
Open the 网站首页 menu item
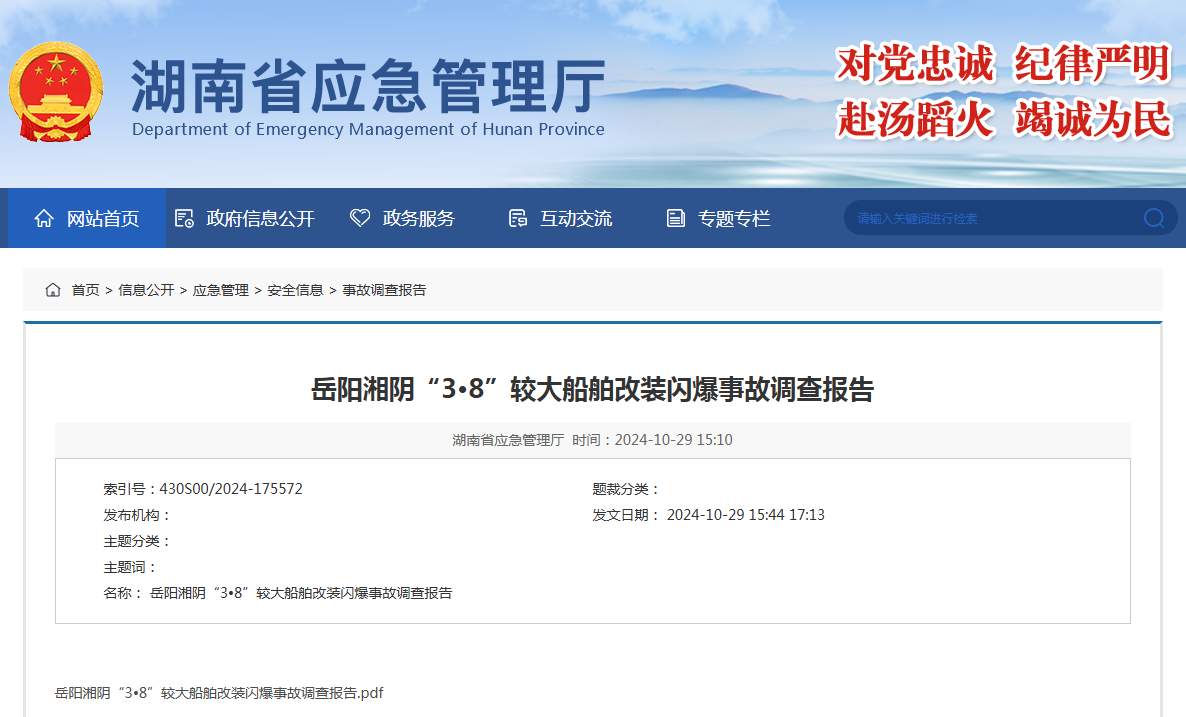click(x=102, y=218)
